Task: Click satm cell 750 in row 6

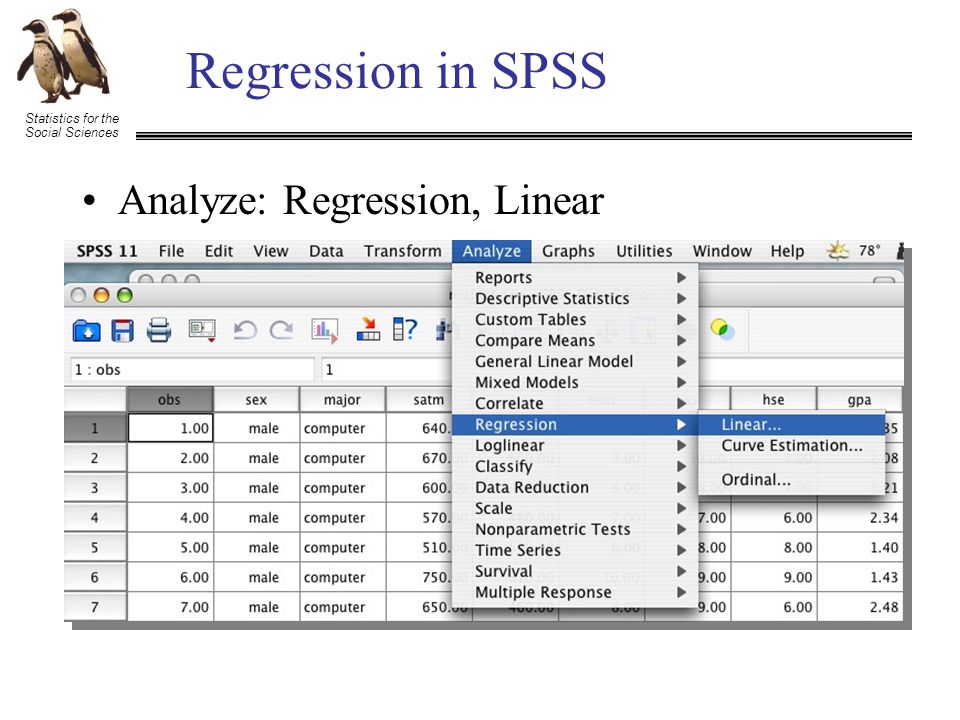Action: pyautogui.click(x=421, y=577)
